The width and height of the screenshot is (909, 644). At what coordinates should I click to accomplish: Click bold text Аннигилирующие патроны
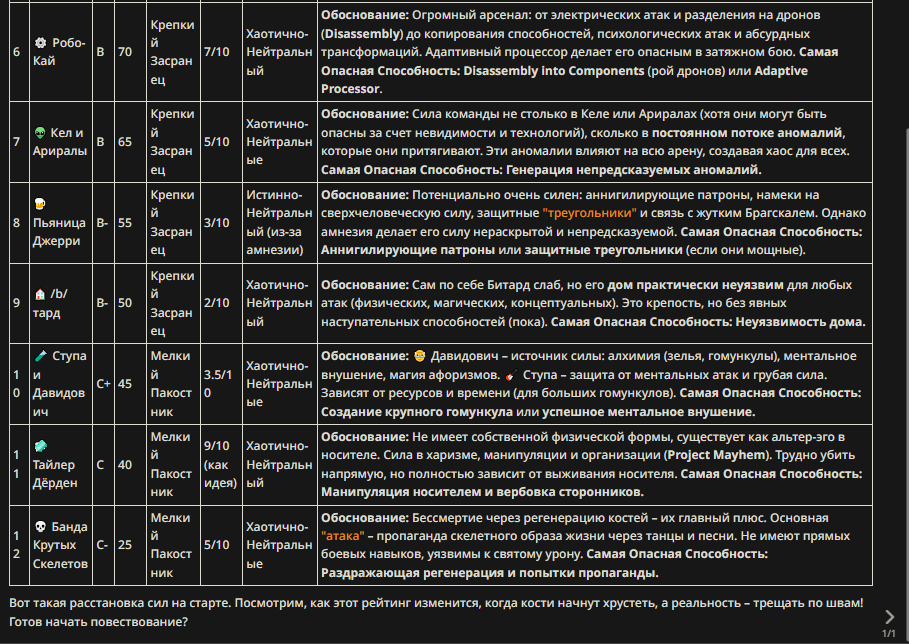point(408,250)
